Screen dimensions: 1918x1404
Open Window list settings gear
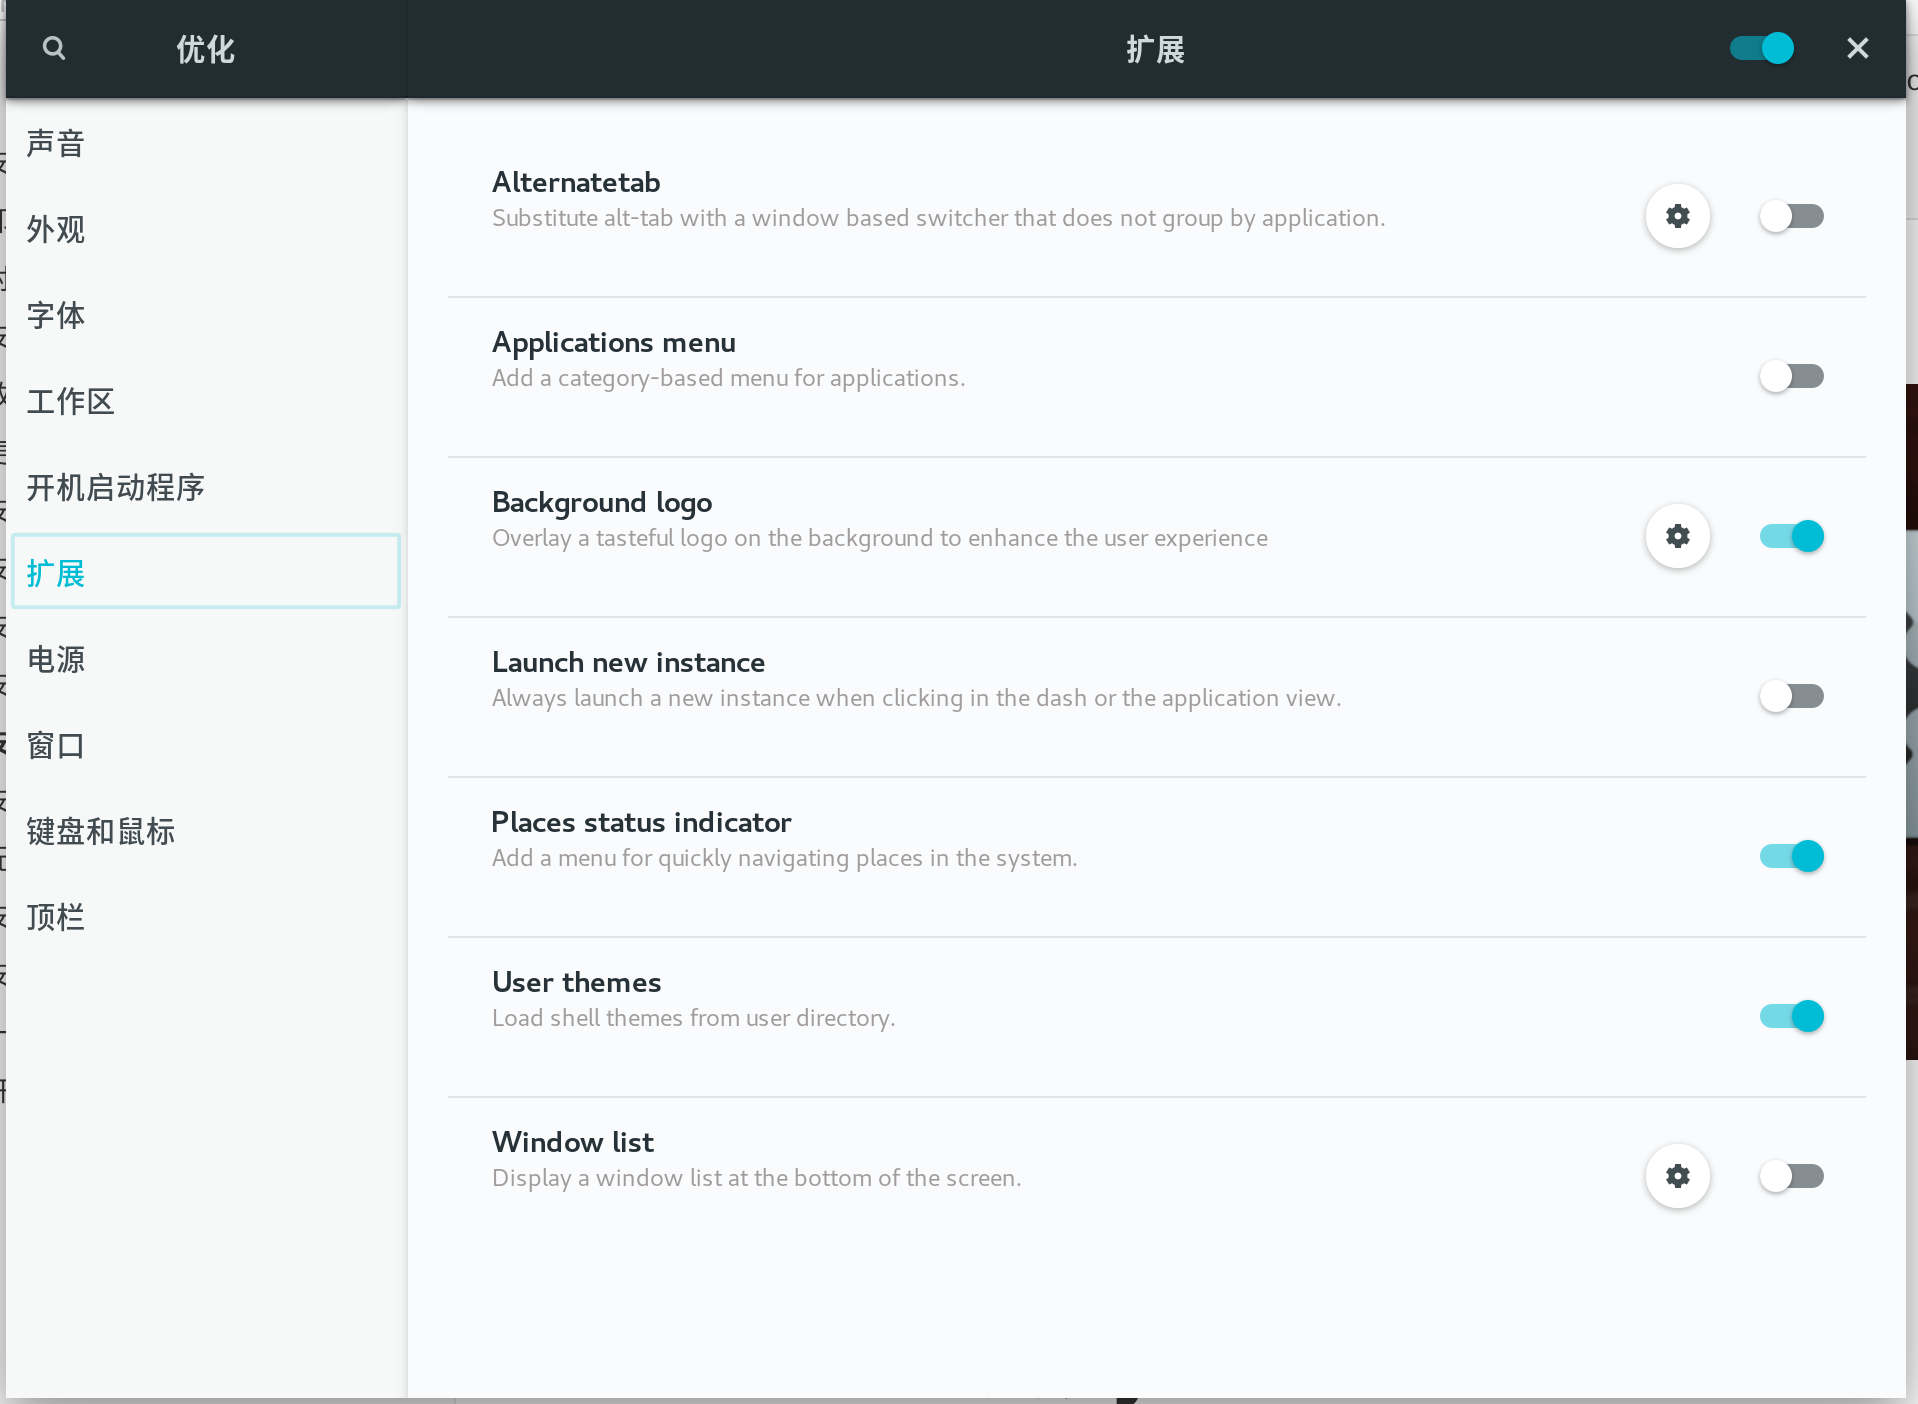coord(1677,1176)
